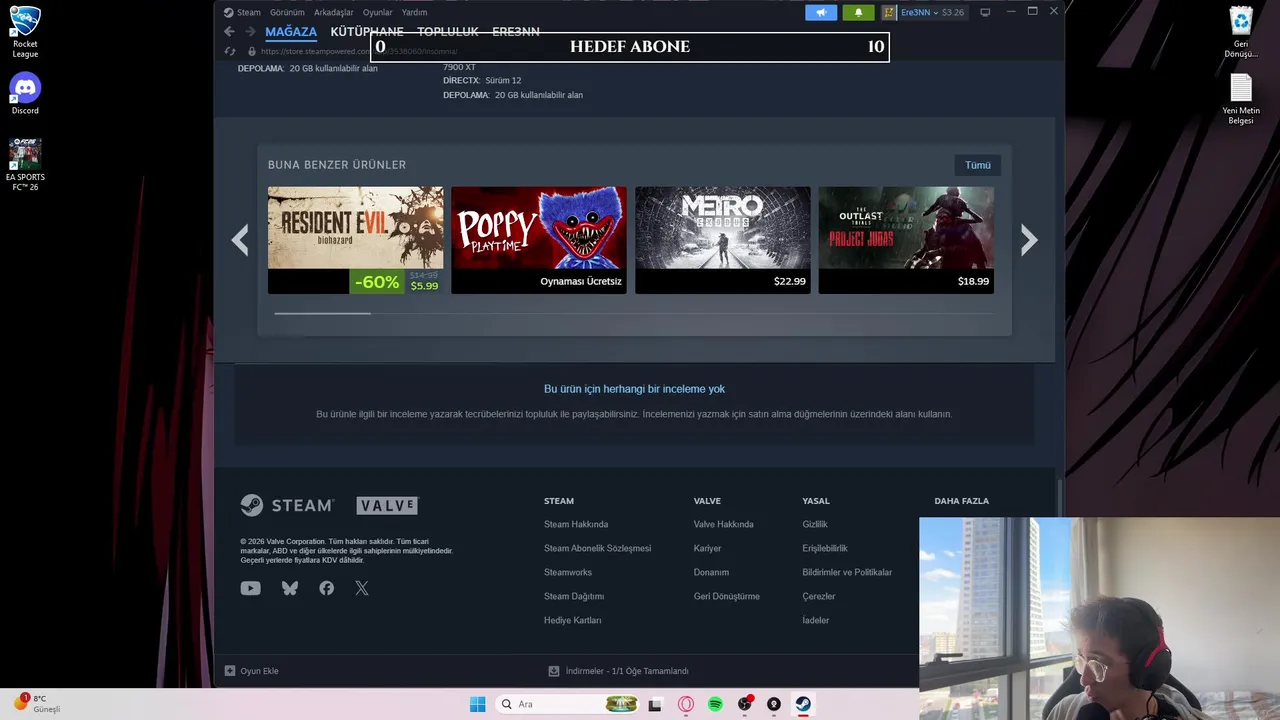Click the downloads icon in bottom bar

click(x=554, y=671)
